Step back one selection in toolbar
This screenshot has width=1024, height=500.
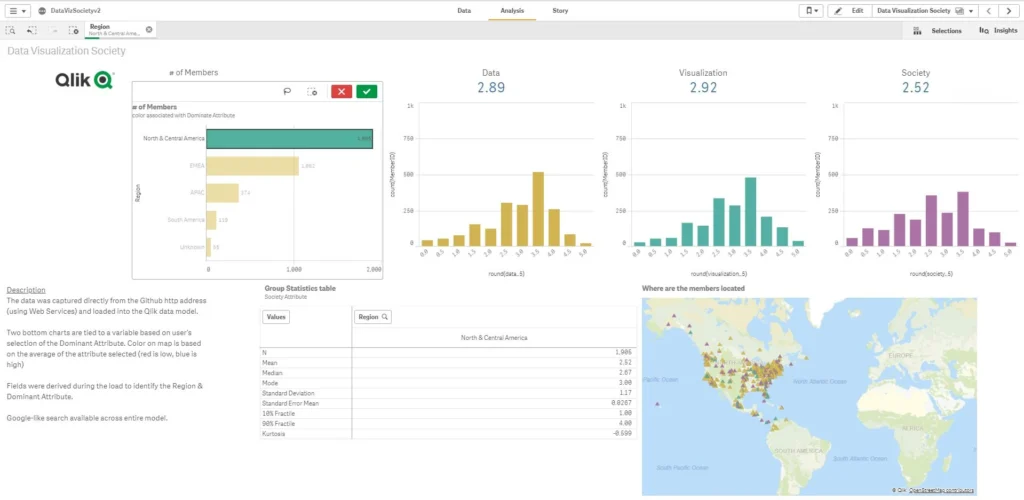pos(32,30)
